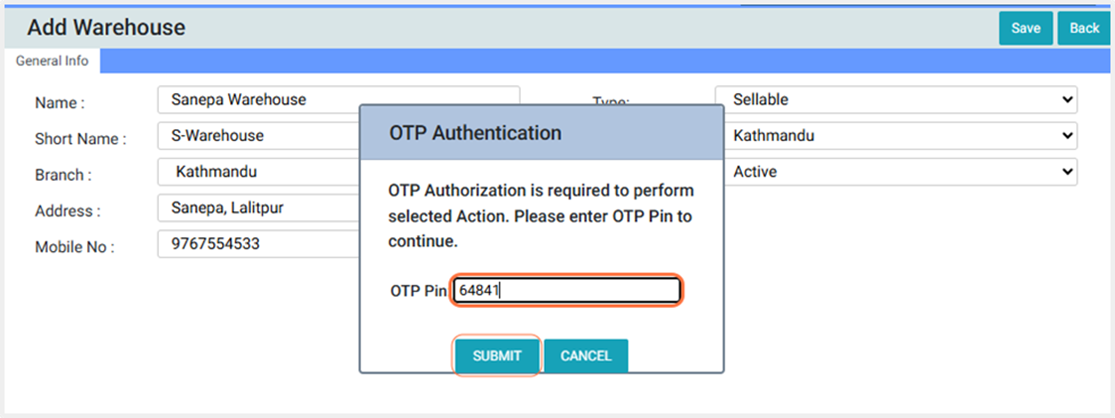Submit the OTP pin
The image size is (1115, 418).
click(497, 356)
